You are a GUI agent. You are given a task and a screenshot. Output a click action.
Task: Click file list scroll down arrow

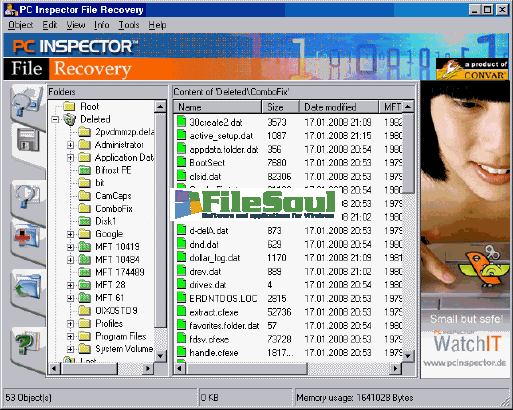click(408, 356)
